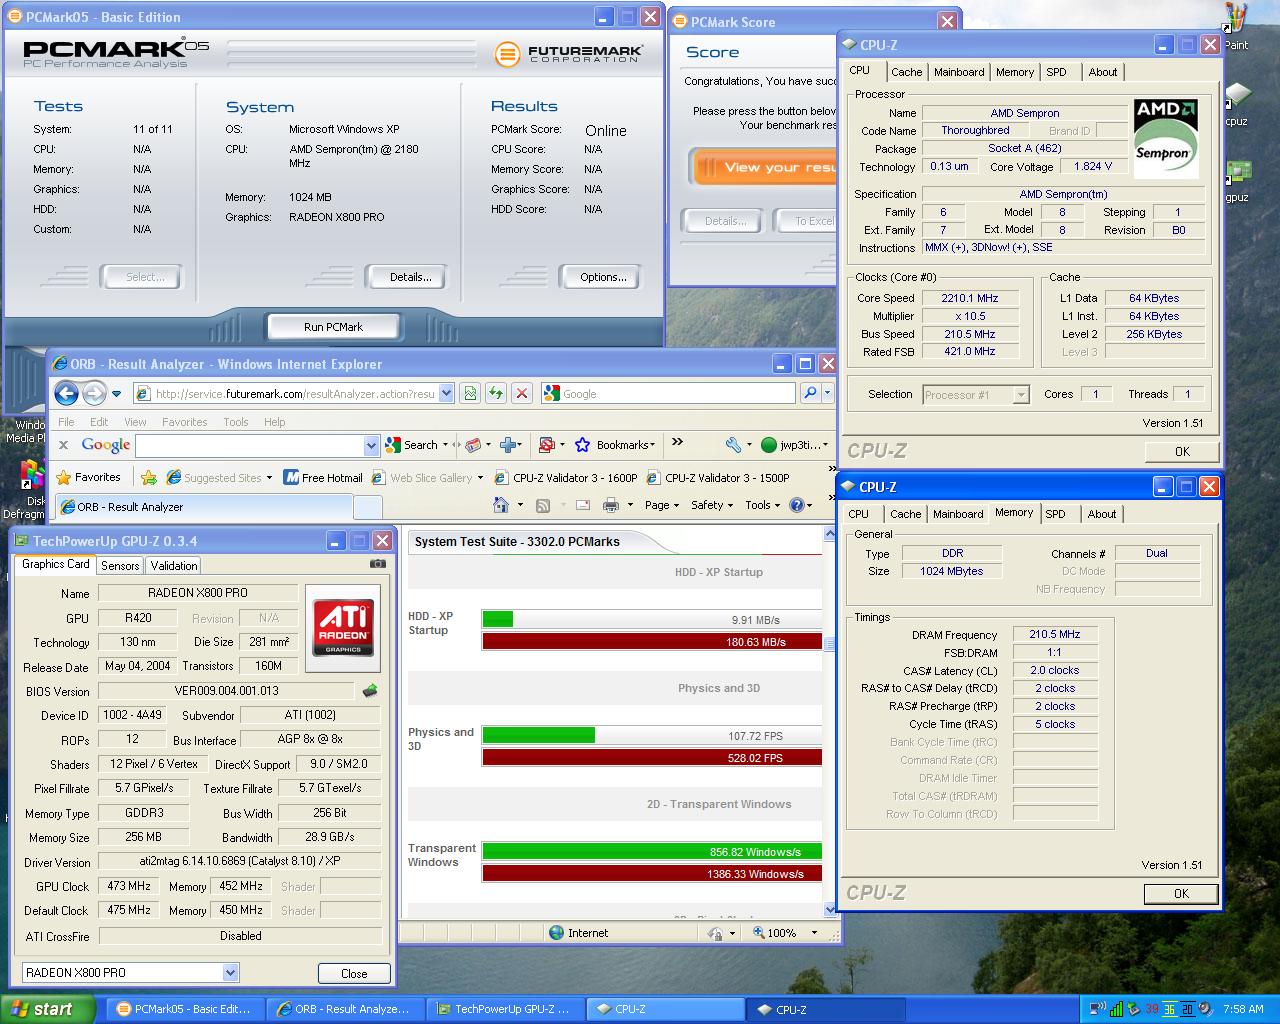Switch to the Sensors tab in GPU-Z
Viewport: 1280px width, 1024px height.
pos(120,565)
